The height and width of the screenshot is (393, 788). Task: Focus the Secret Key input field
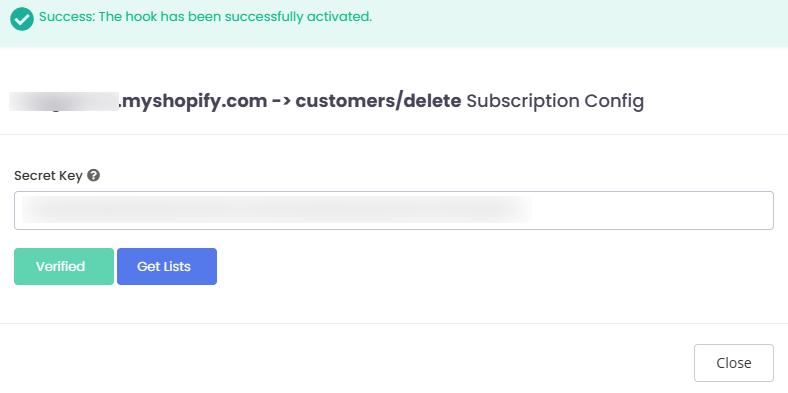pyautogui.click(x=393, y=211)
